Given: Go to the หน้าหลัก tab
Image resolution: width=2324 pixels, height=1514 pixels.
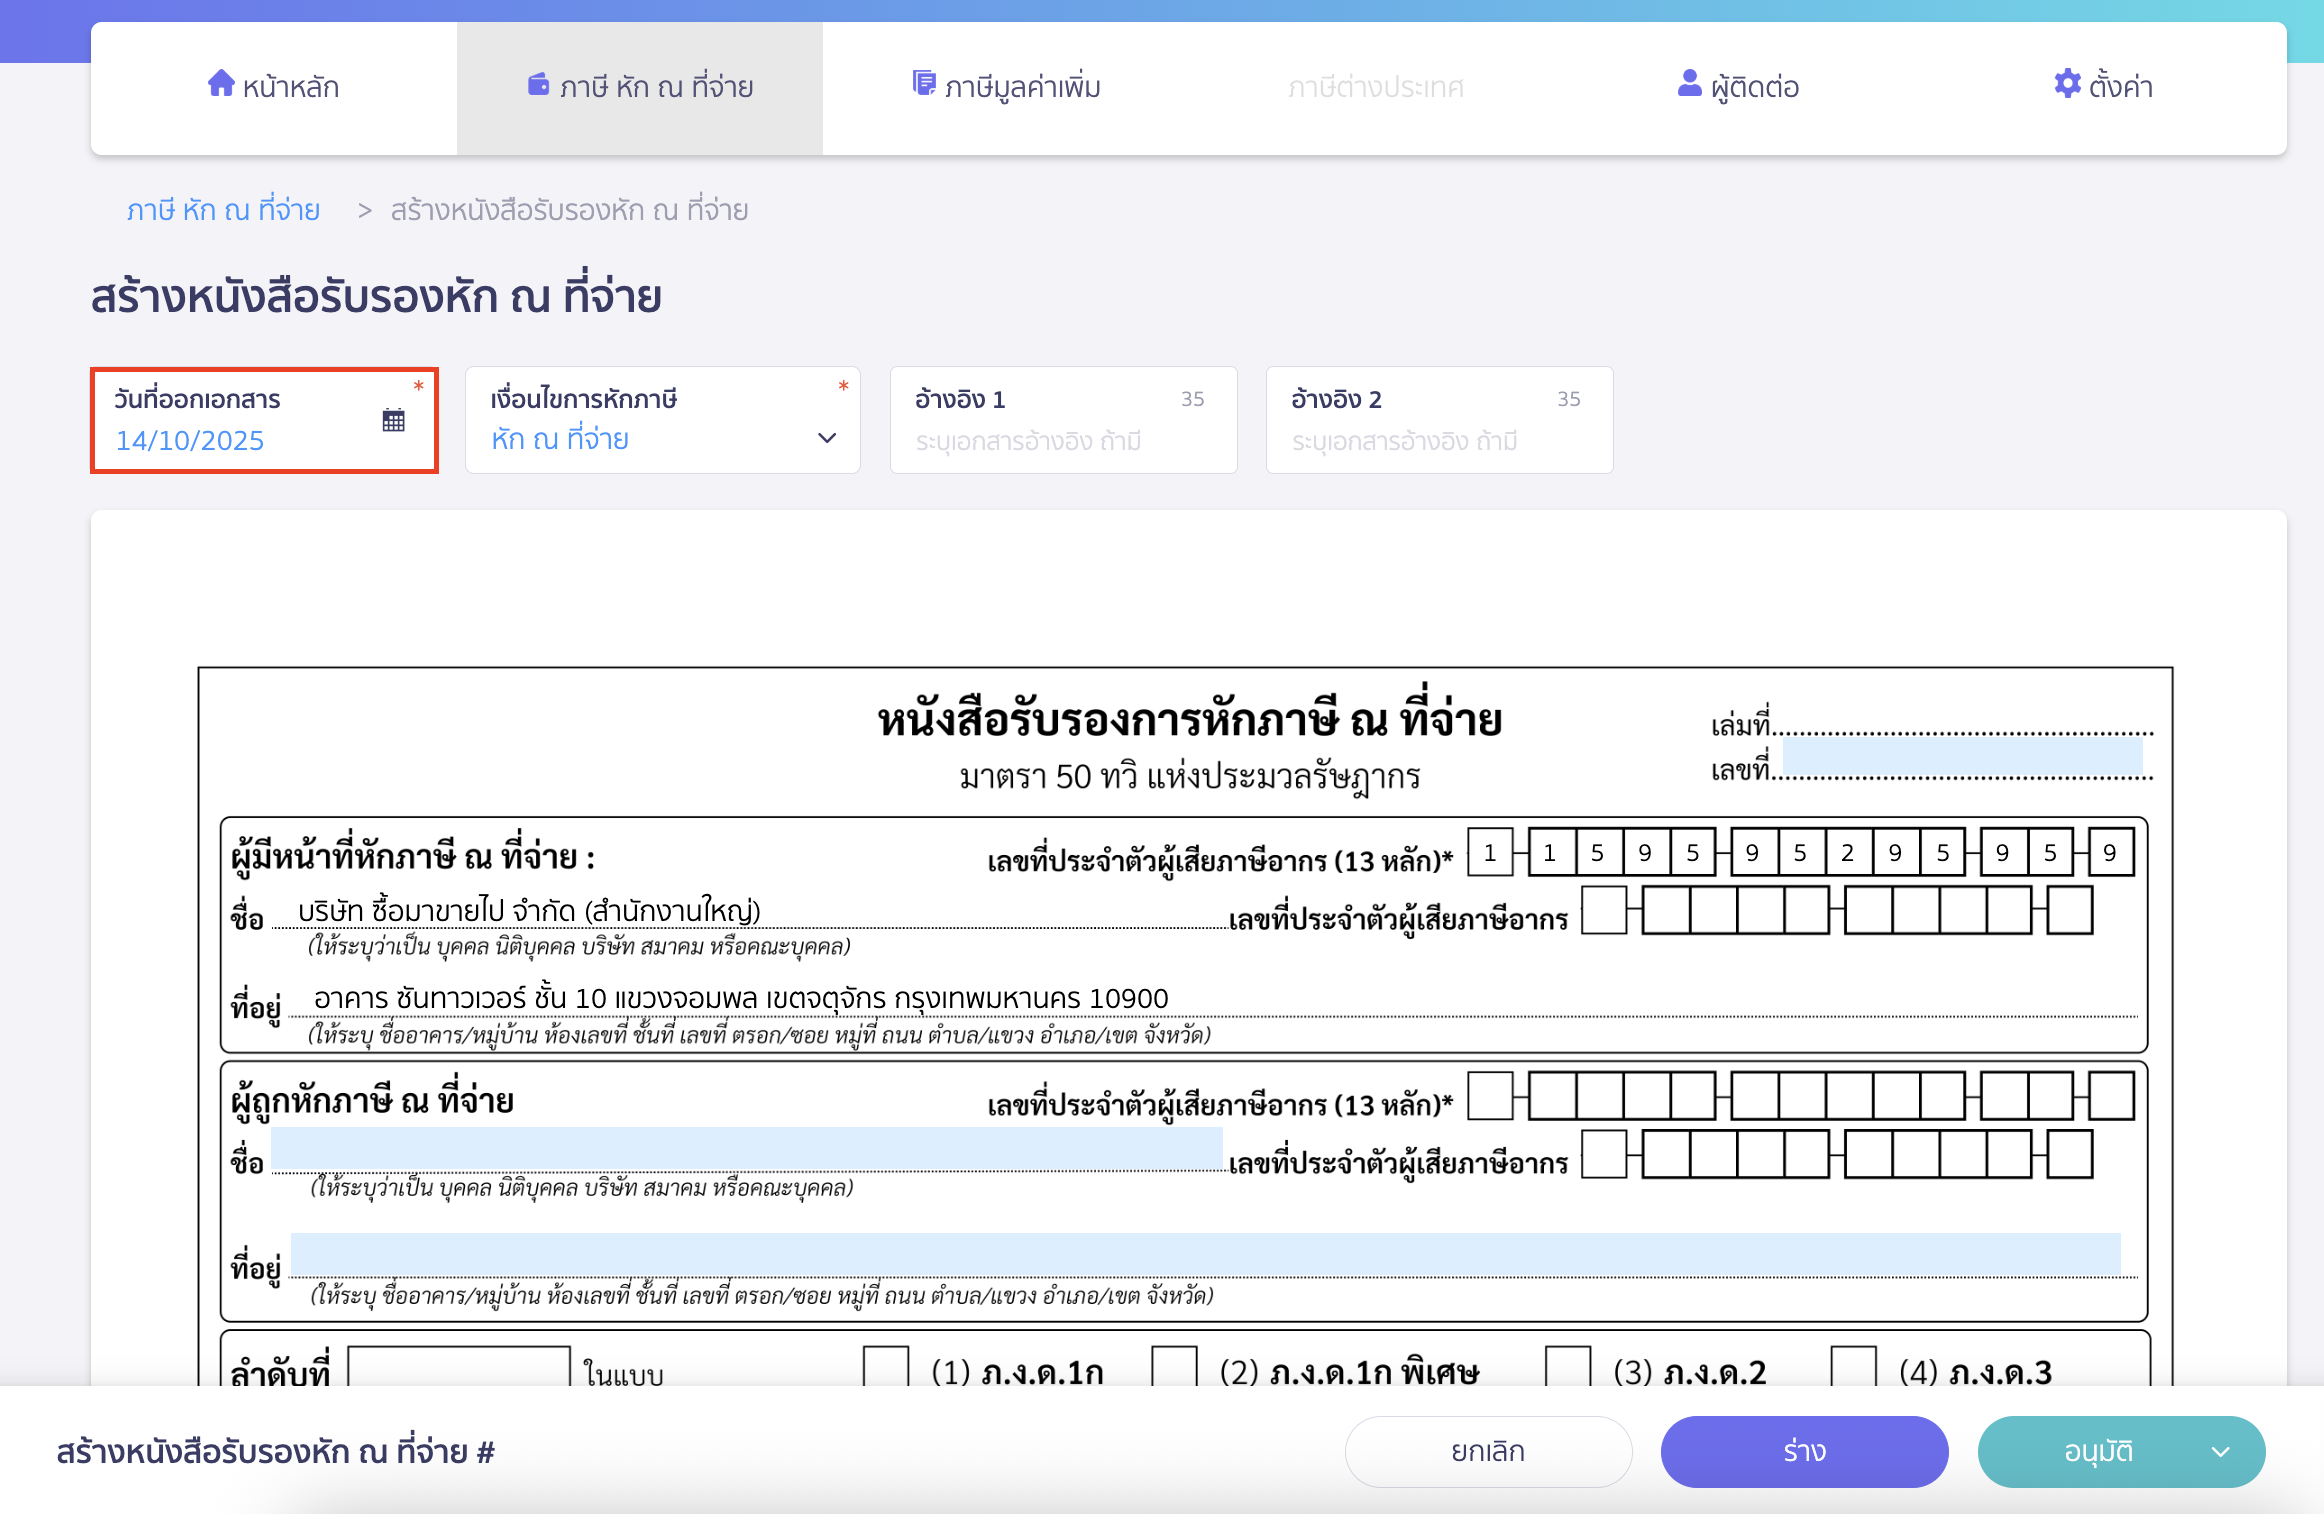Looking at the screenshot, I should point(272,86).
